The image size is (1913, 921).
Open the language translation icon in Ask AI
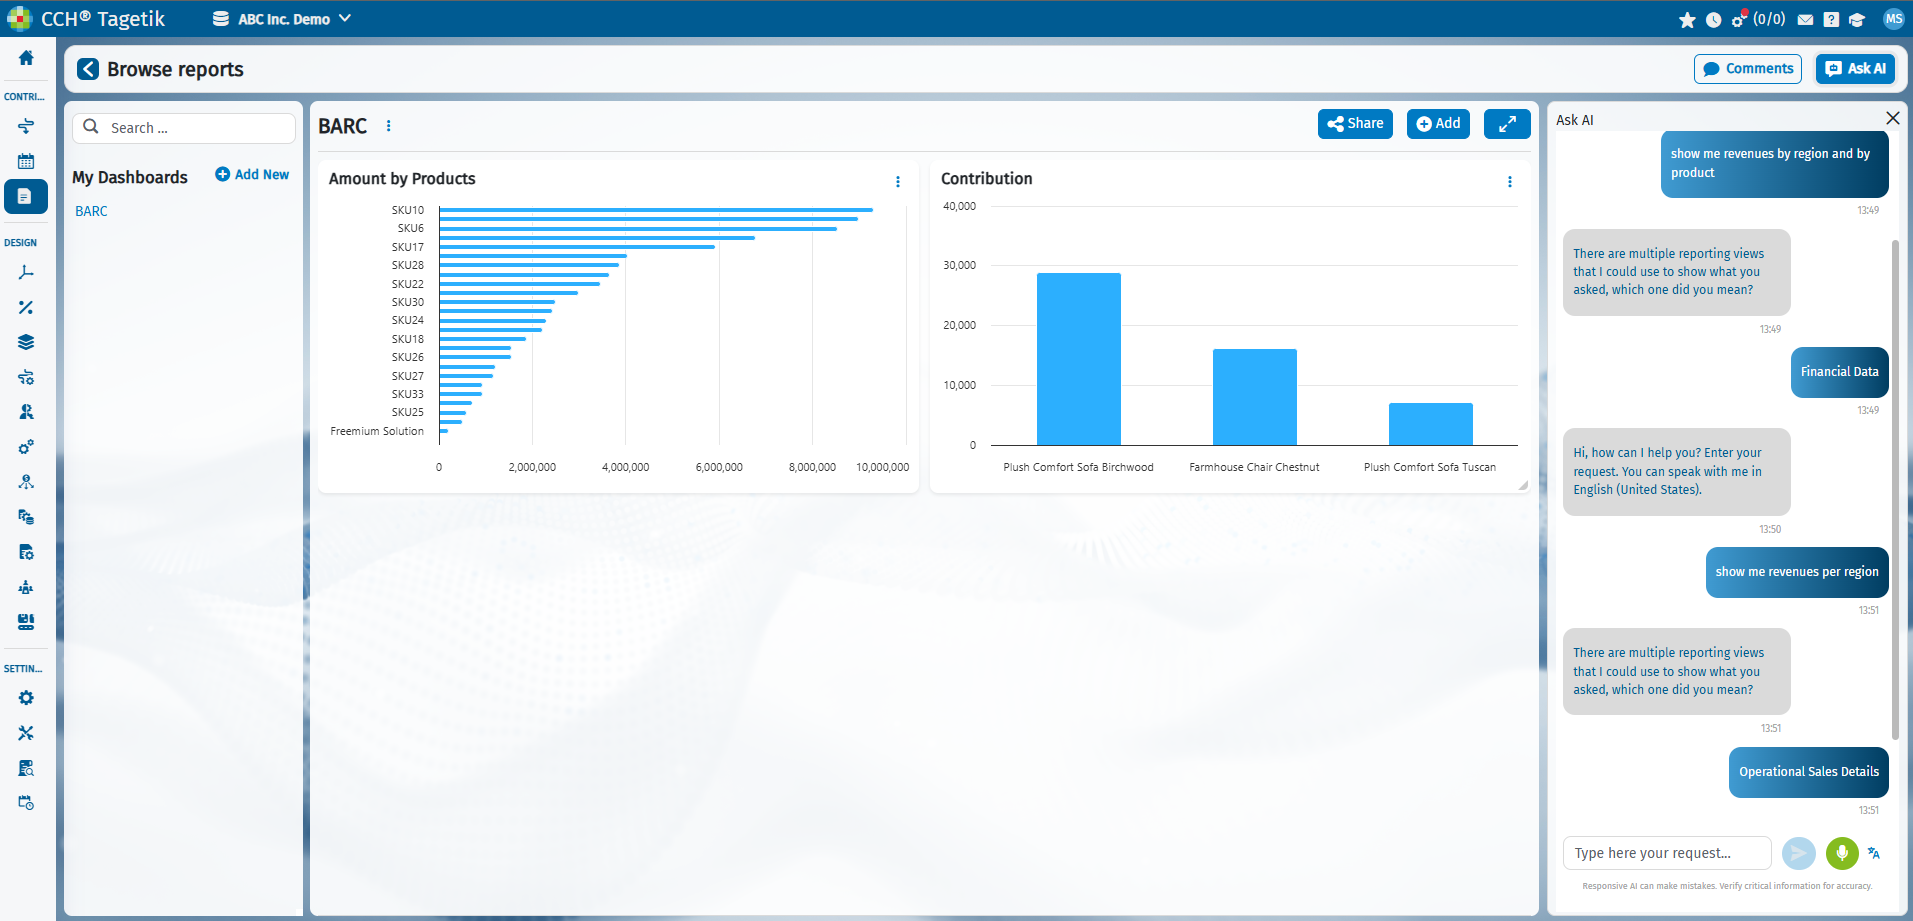(1874, 853)
